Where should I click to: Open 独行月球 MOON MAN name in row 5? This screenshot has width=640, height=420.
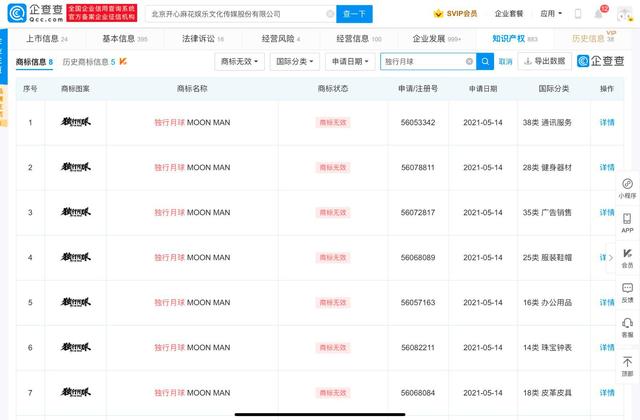[192, 302]
